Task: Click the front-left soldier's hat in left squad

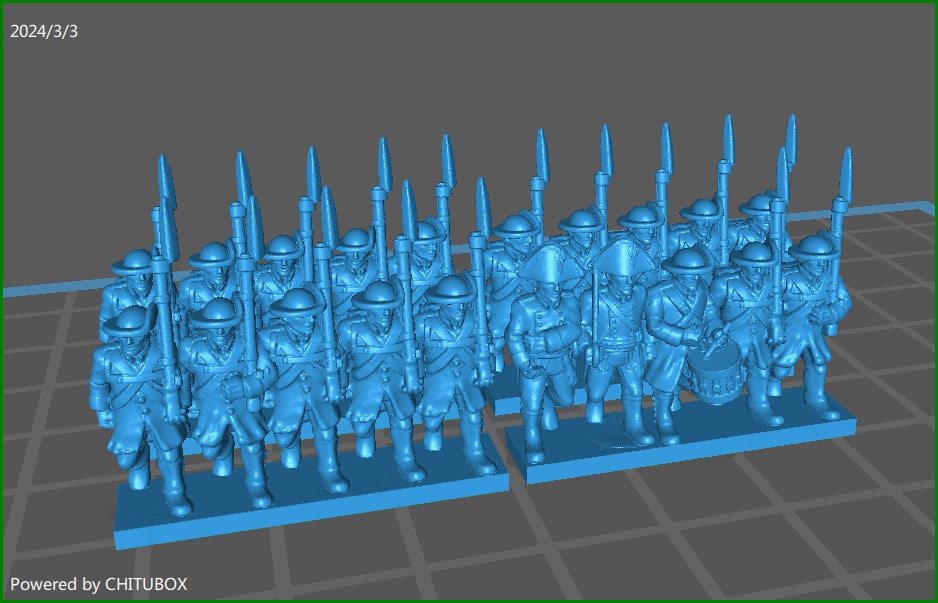Action: 127,320
